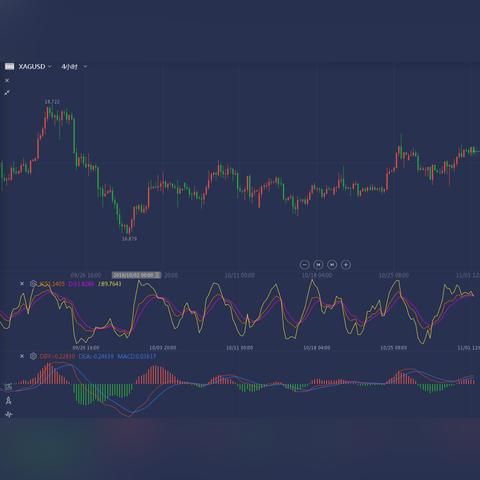Open the 4小时 timeframe dropdown
The width and height of the screenshot is (480, 480).
(74, 67)
